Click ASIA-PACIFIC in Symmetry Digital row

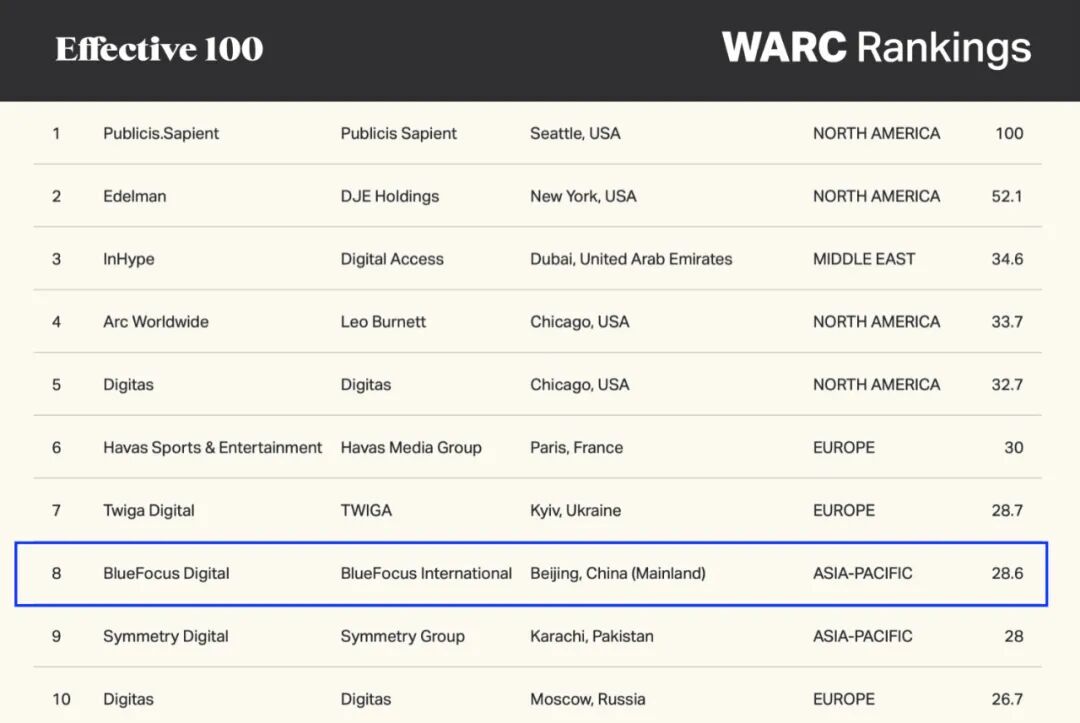click(x=862, y=636)
